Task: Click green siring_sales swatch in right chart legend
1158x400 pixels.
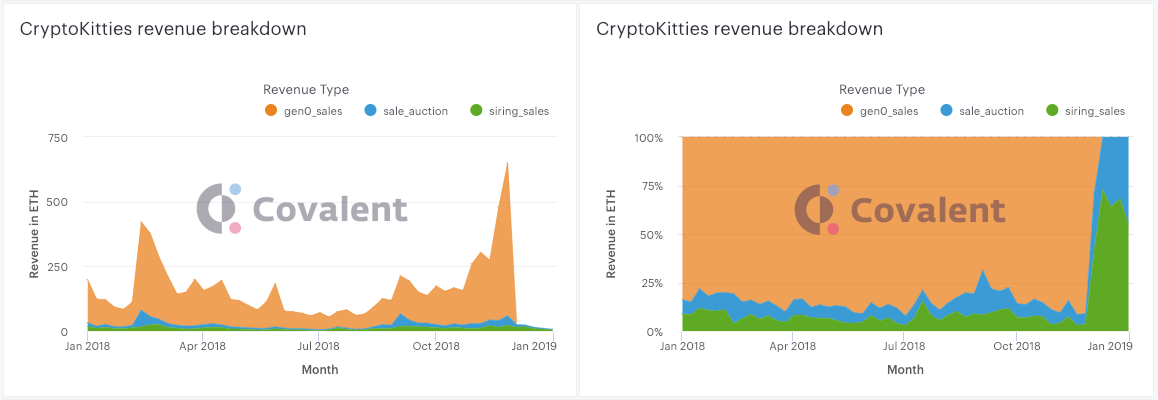Action: coord(1052,111)
